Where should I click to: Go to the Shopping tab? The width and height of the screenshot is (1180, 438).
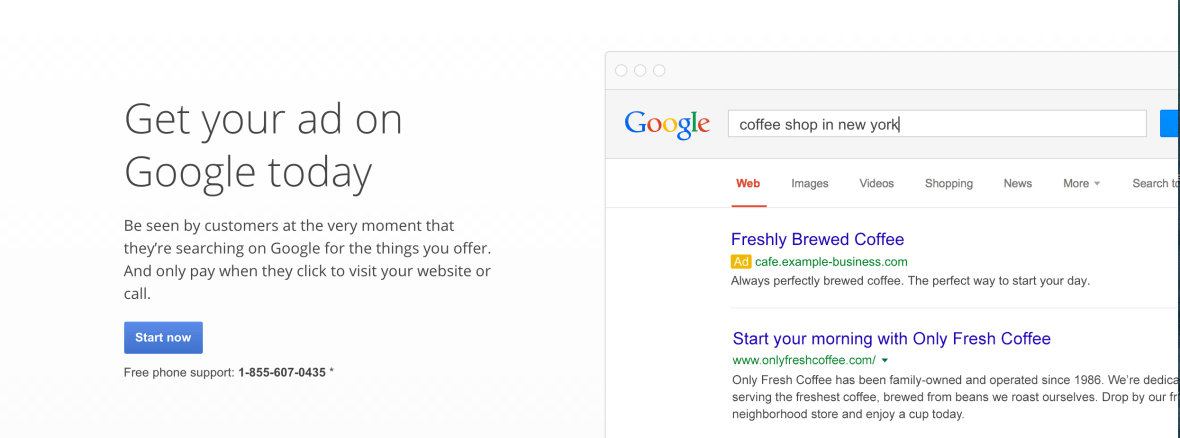949,184
